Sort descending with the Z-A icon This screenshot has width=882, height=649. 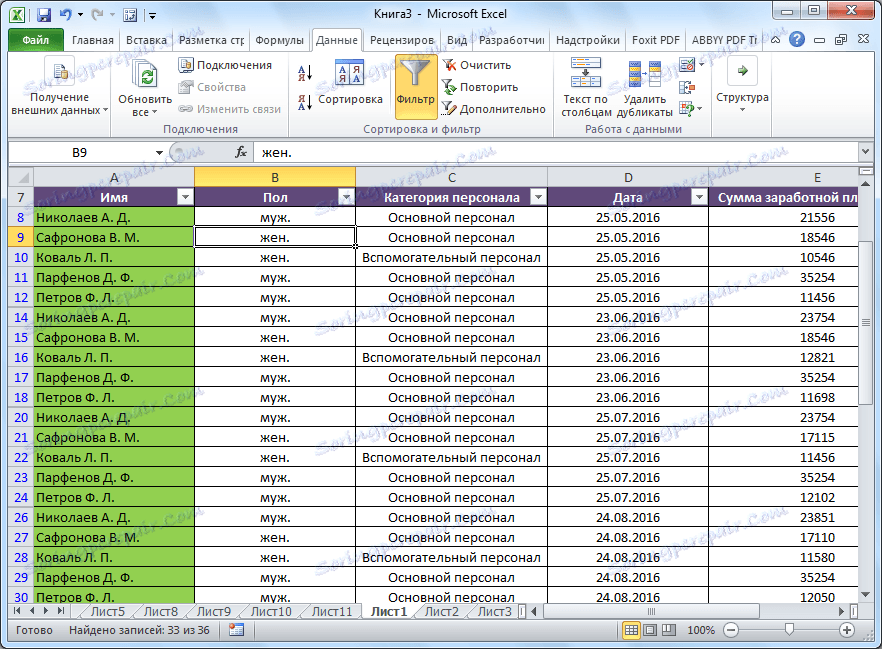tap(305, 101)
